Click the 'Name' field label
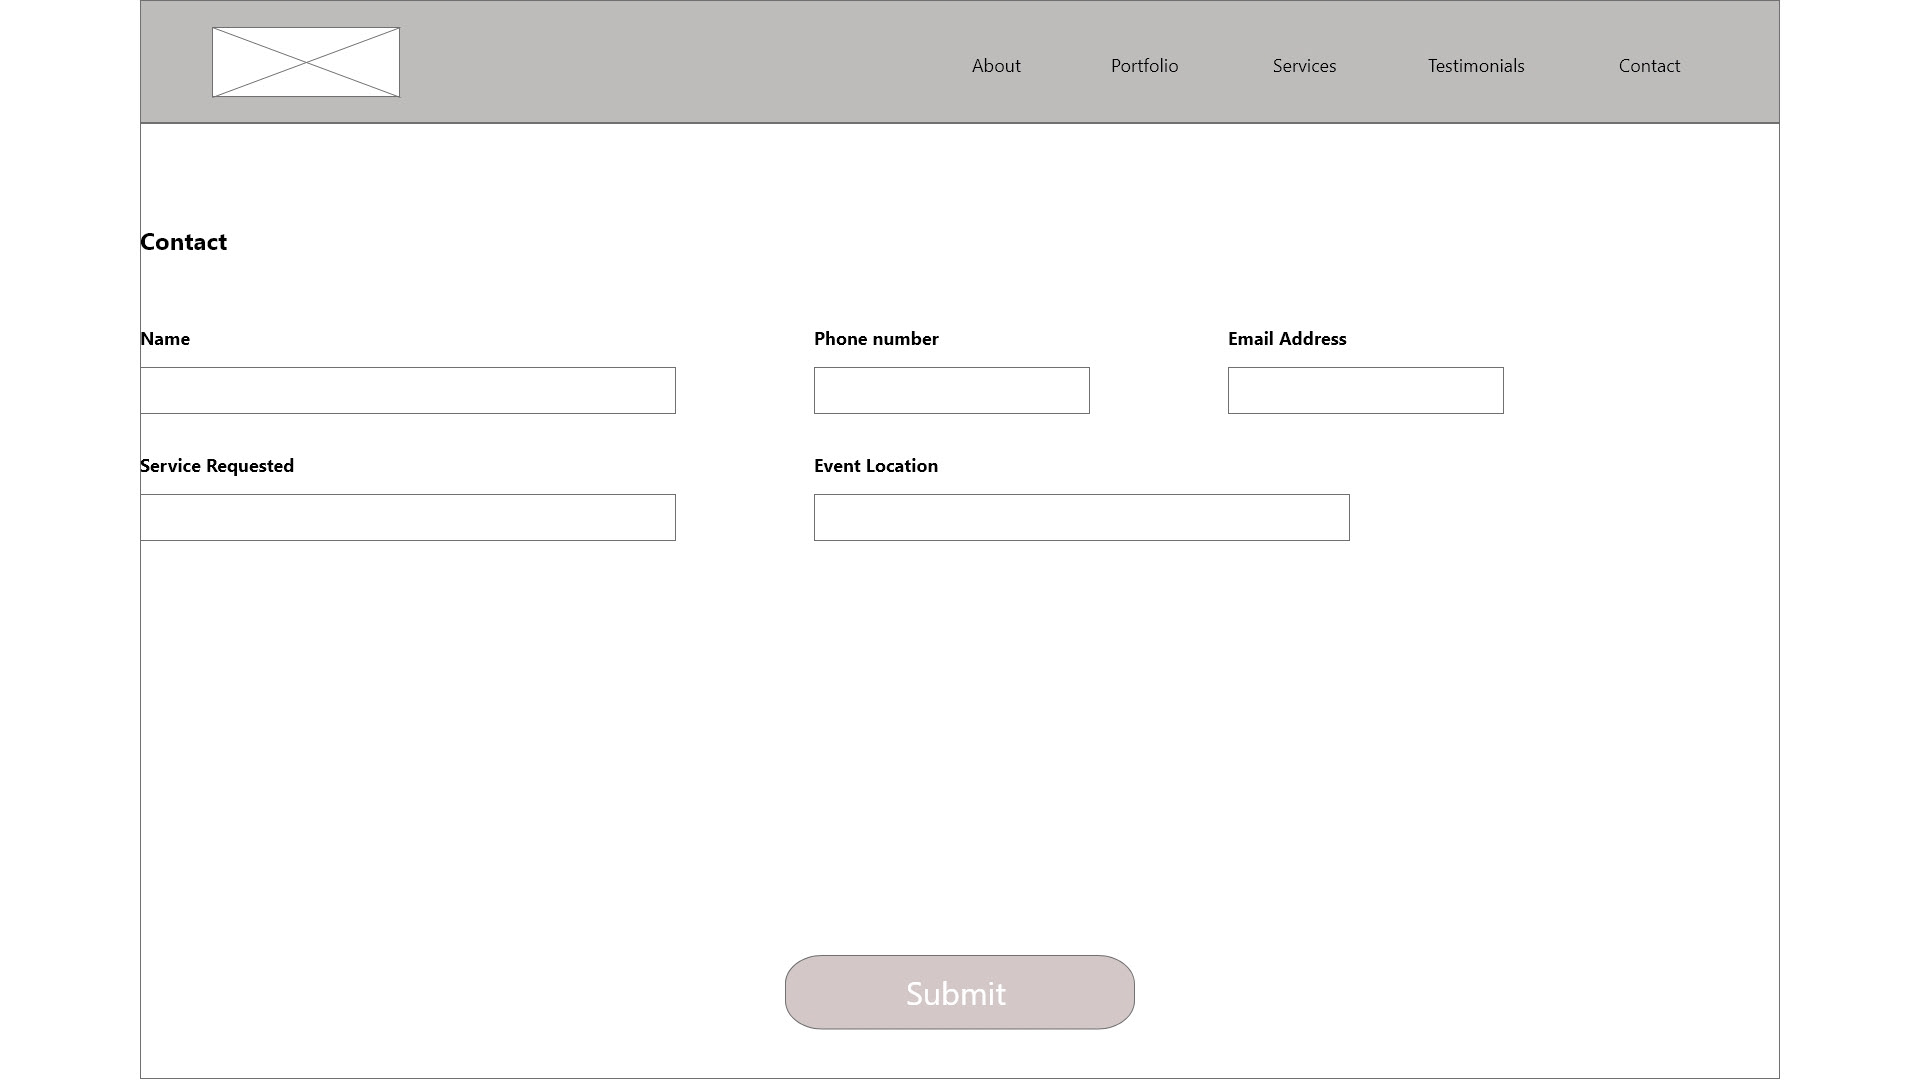 point(165,339)
